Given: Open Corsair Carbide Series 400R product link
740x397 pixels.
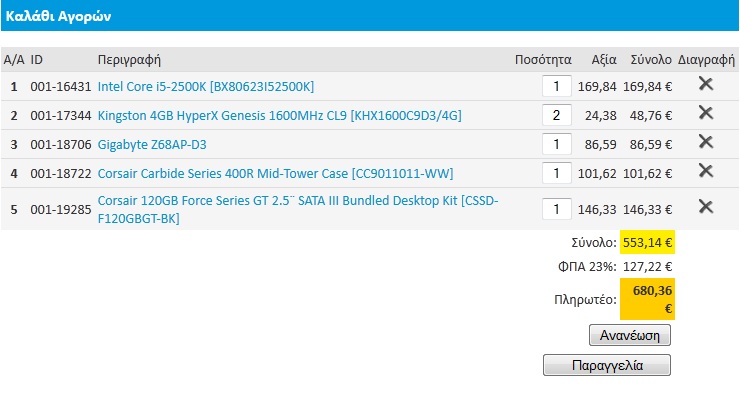Looking at the screenshot, I should 275,173.
